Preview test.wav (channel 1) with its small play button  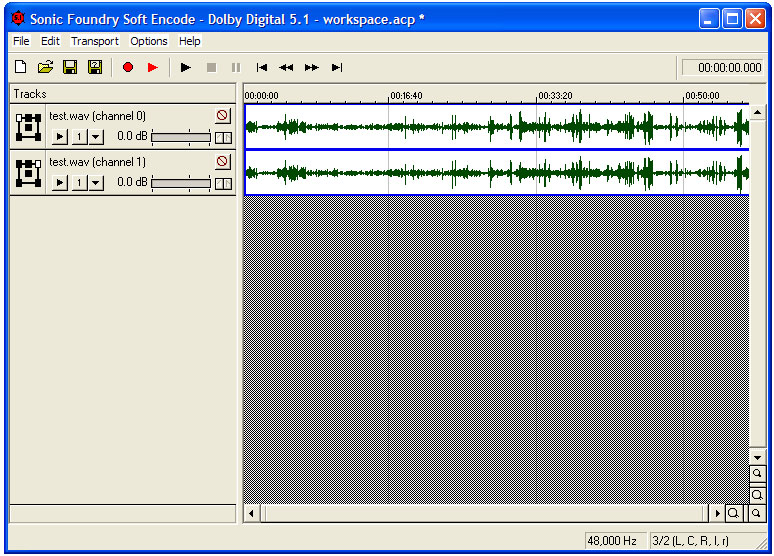[60, 183]
